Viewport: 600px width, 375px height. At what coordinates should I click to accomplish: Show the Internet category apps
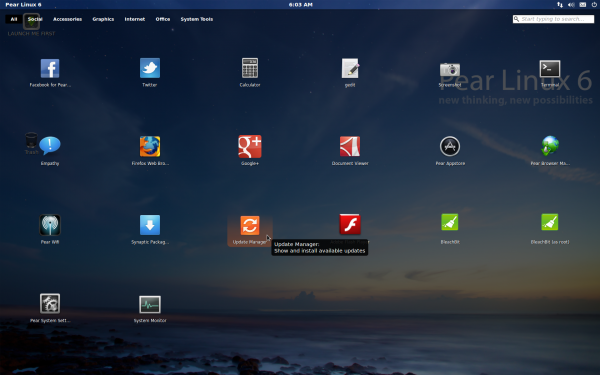coord(135,19)
